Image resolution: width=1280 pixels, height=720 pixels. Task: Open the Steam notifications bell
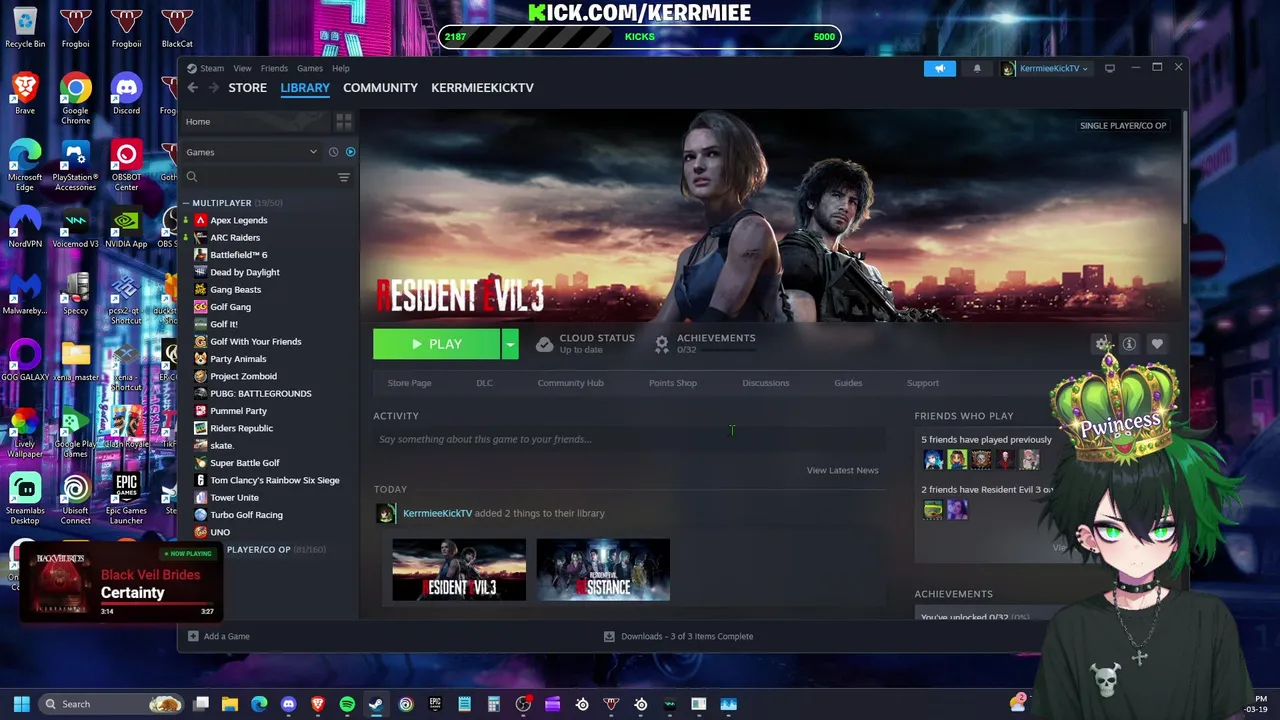tap(977, 68)
